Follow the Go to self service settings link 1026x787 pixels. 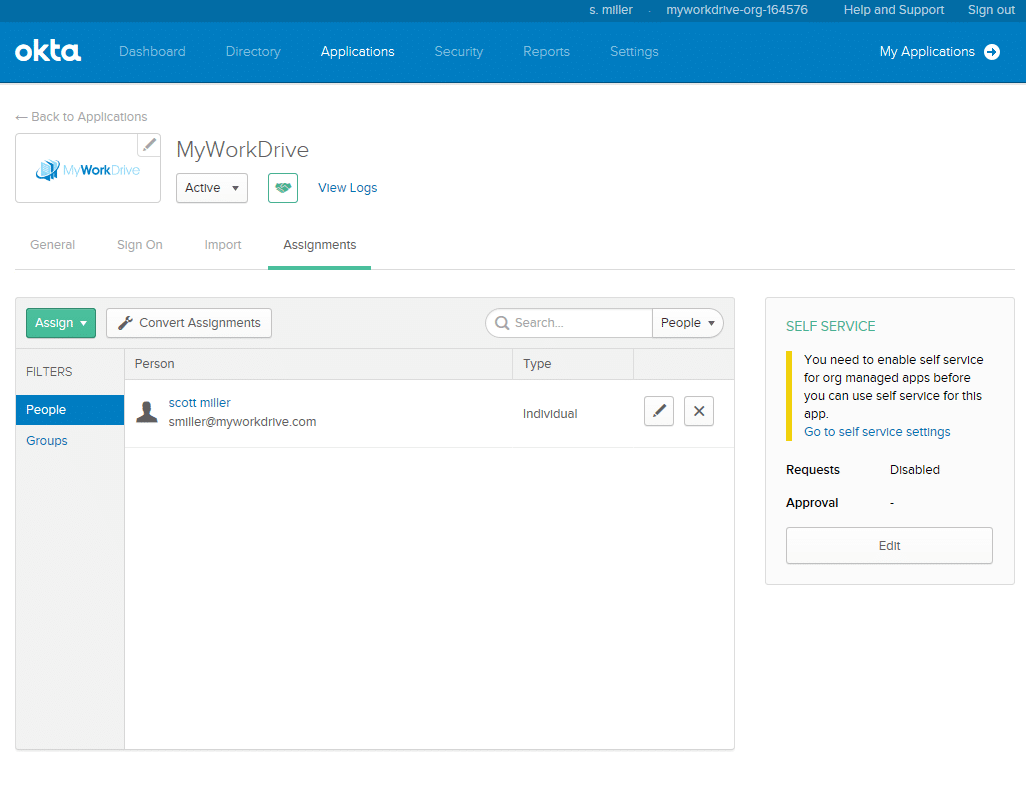pos(877,432)
